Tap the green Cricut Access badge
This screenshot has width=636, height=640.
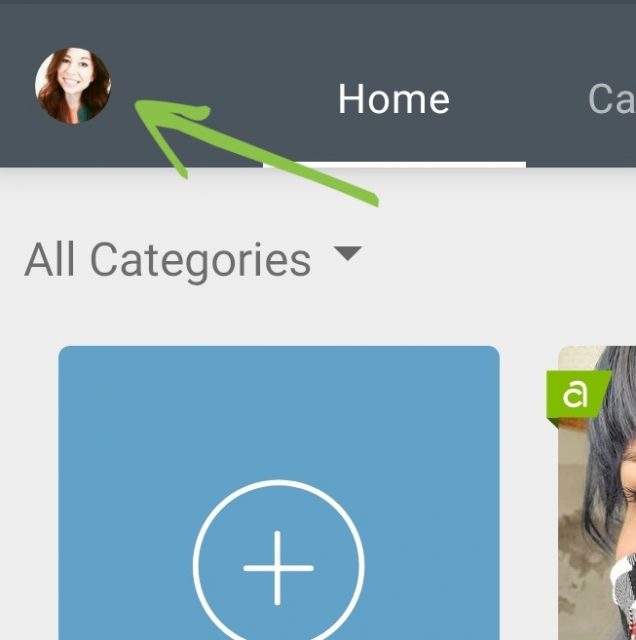578,396
